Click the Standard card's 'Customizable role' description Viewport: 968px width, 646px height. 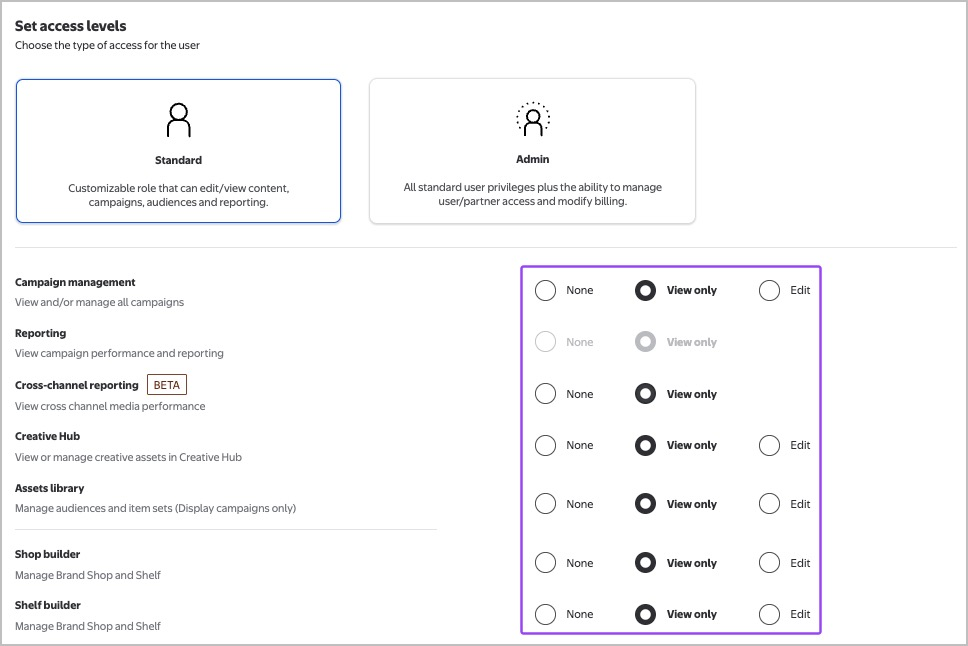click(x=178, y=195)
